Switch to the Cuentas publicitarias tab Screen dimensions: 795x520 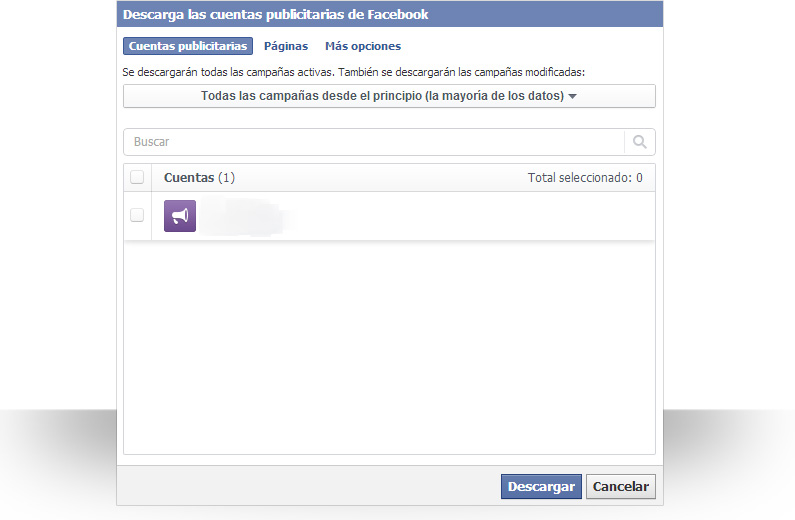click(x=188, y=46)
